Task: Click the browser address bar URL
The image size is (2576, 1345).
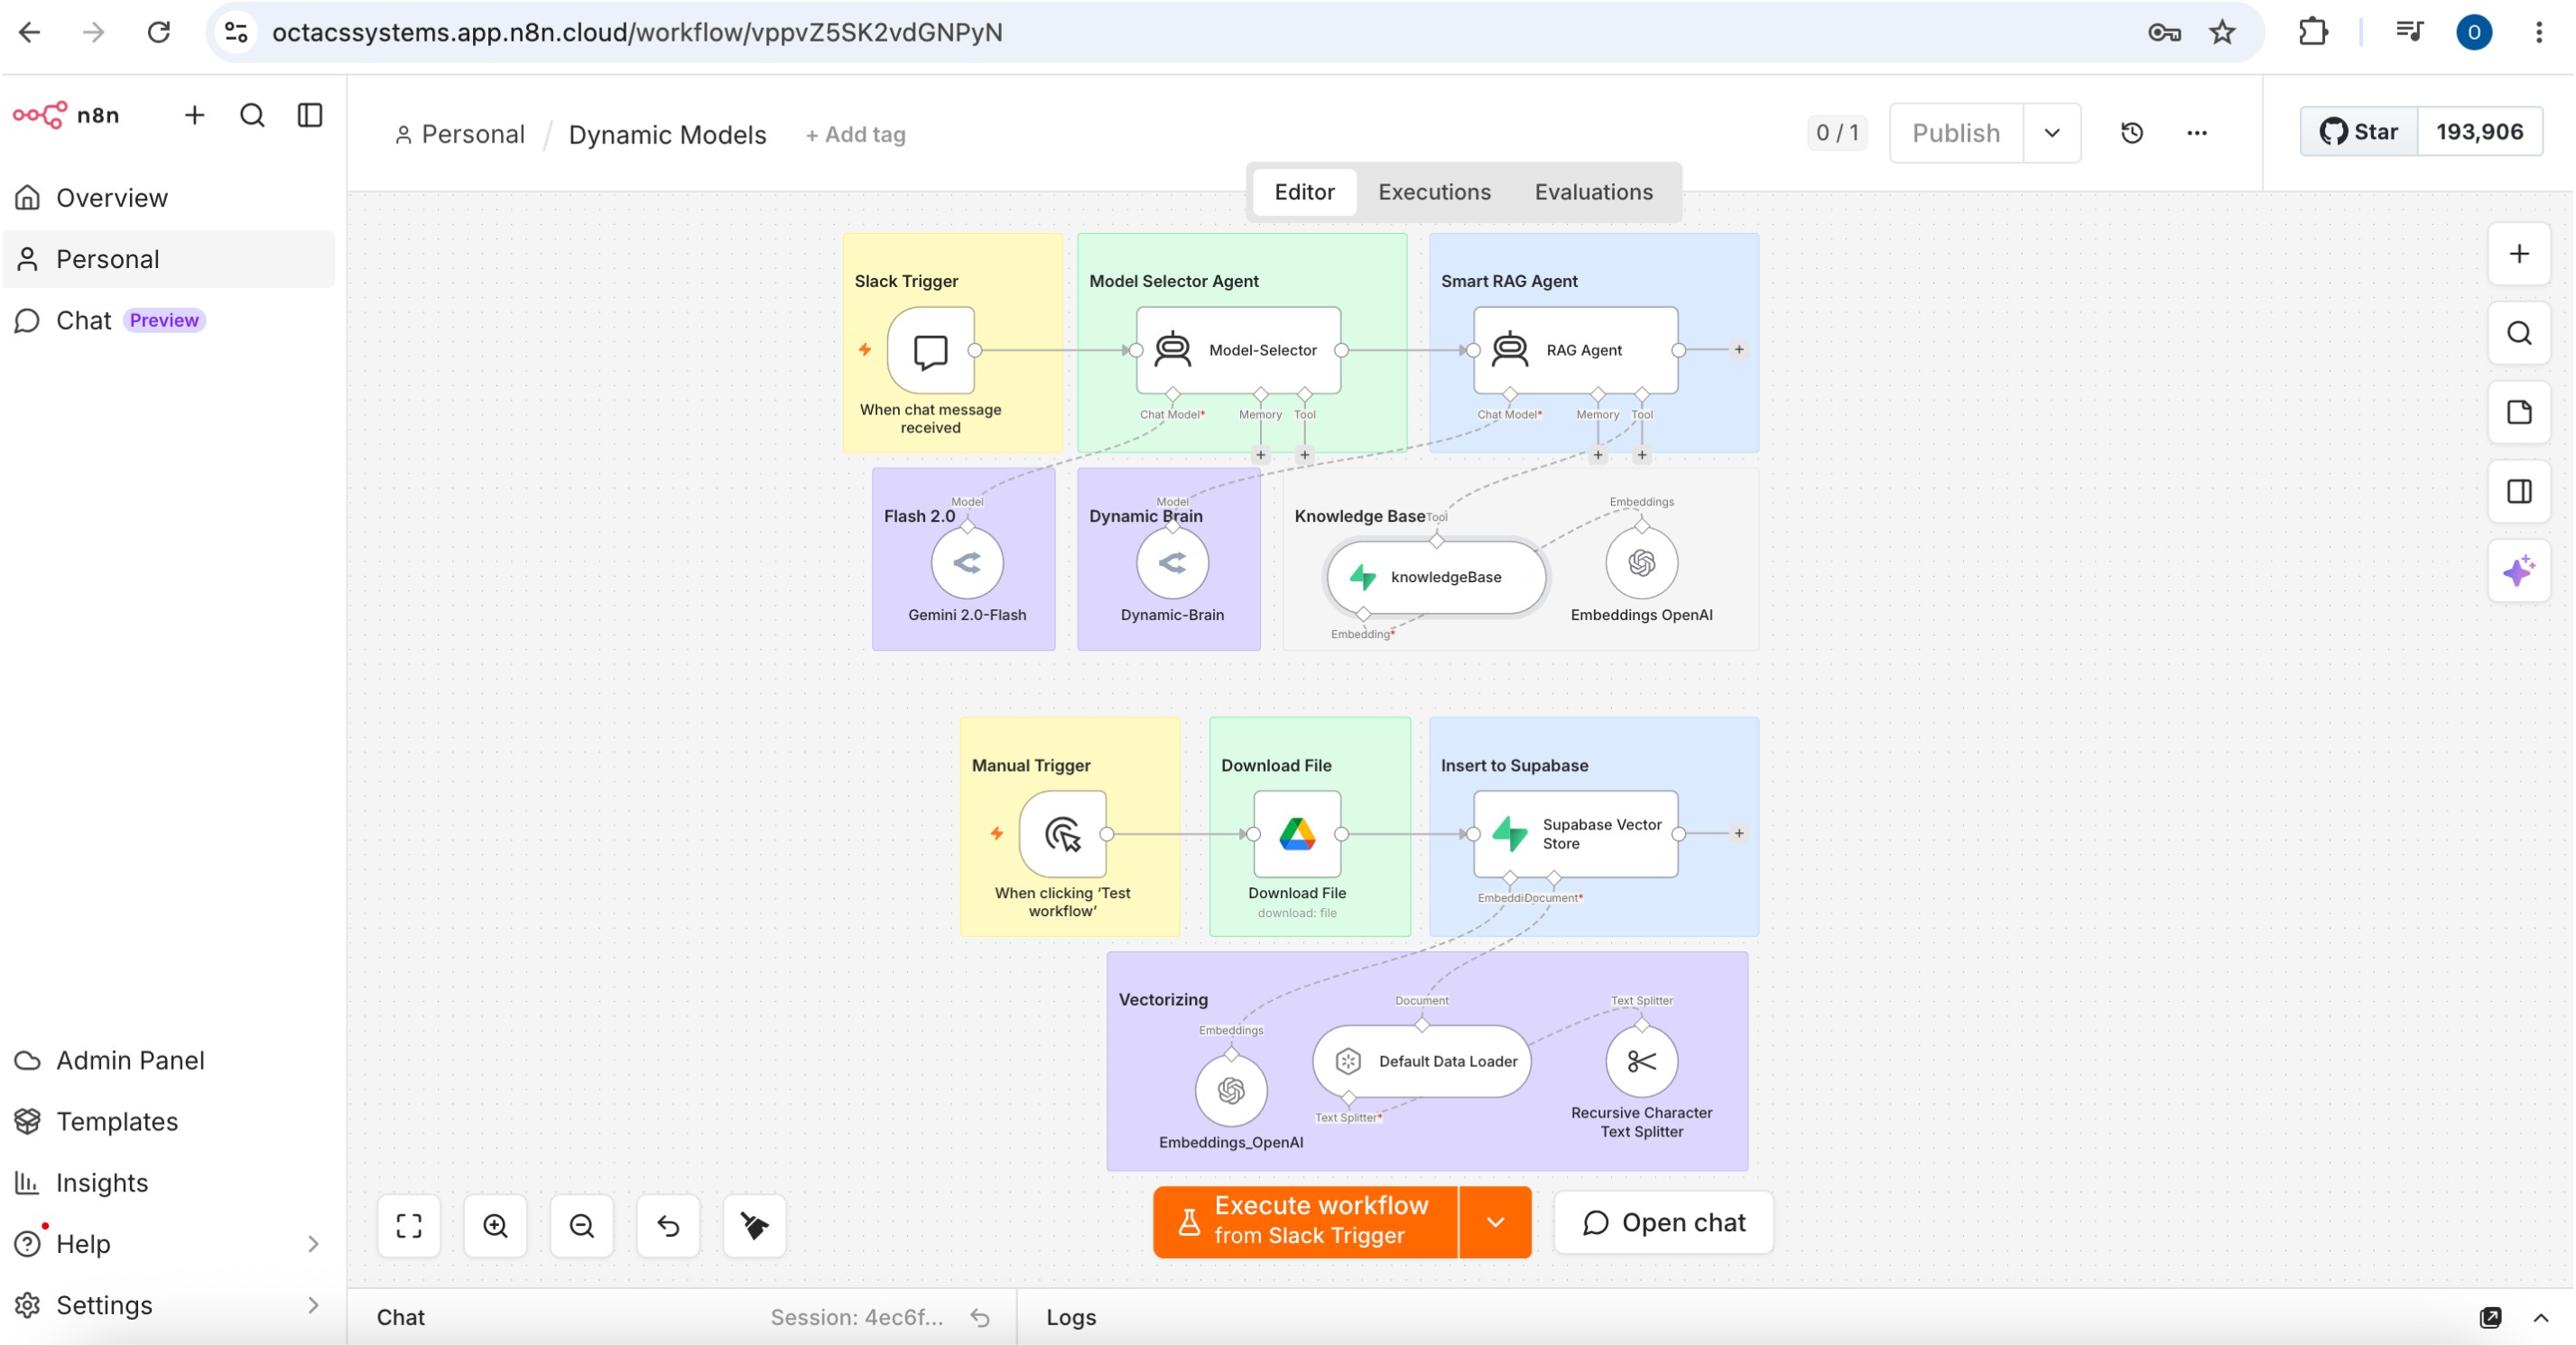Action: coord(637,33)
